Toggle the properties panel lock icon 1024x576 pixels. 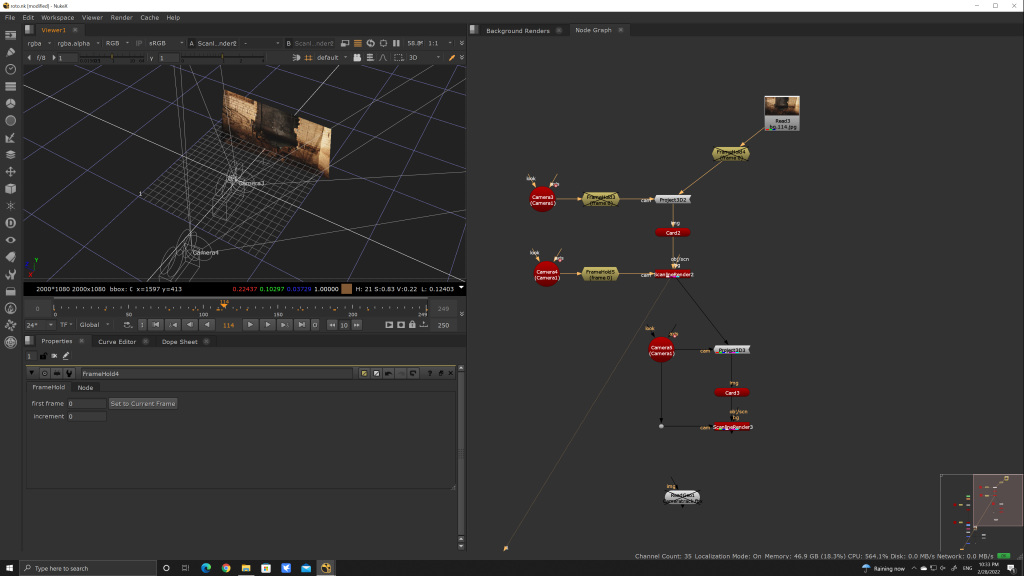click(x=41, y=356)
